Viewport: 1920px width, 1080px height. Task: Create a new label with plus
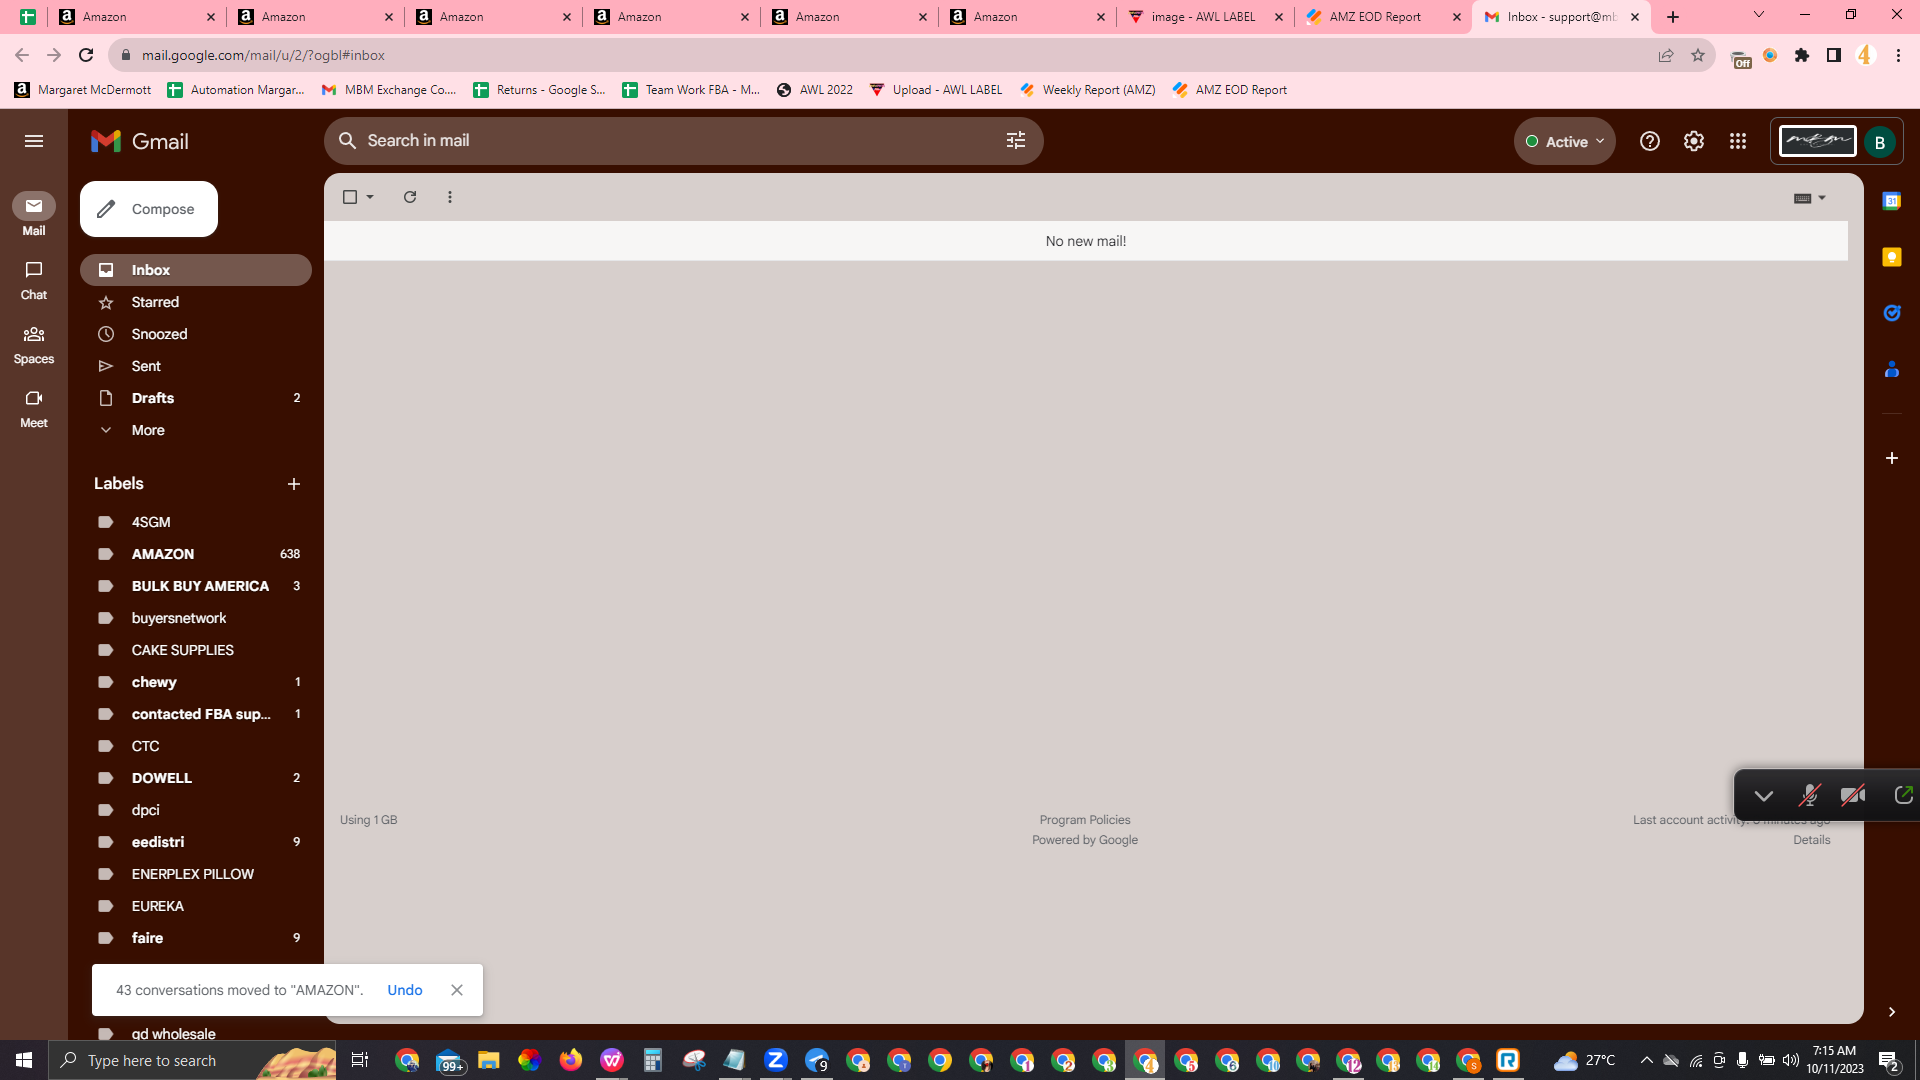[x=294, y=484]
